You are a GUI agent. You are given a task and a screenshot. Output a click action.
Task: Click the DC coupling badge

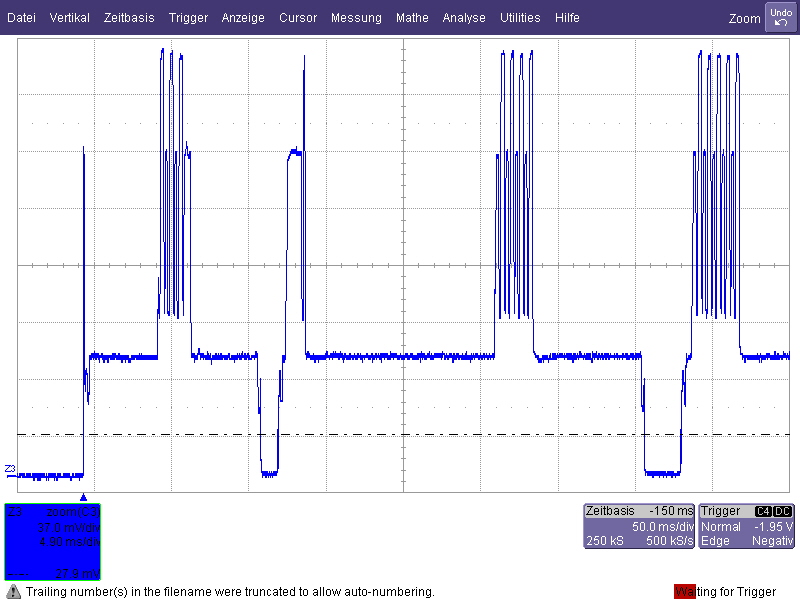click(783, 511)
